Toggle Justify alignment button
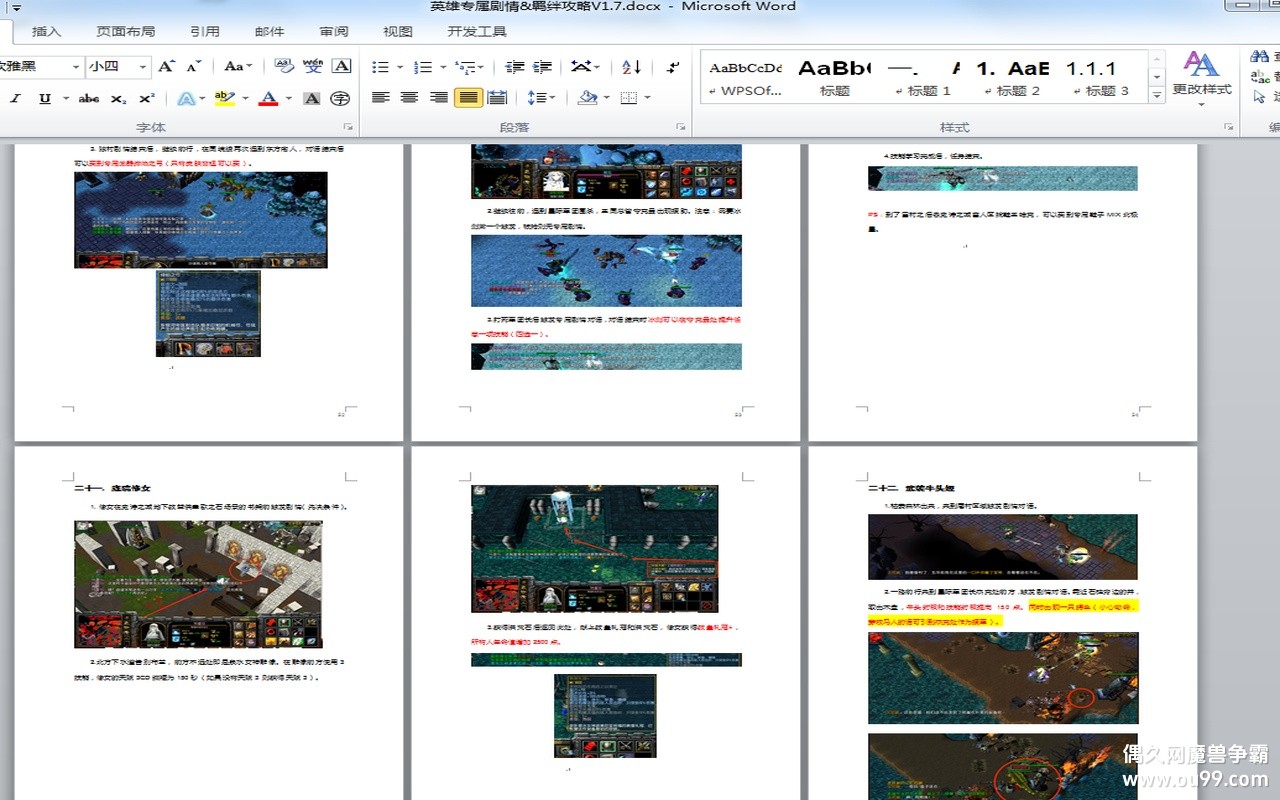The height and width of the screenshot is (800, 1280). 467,98
